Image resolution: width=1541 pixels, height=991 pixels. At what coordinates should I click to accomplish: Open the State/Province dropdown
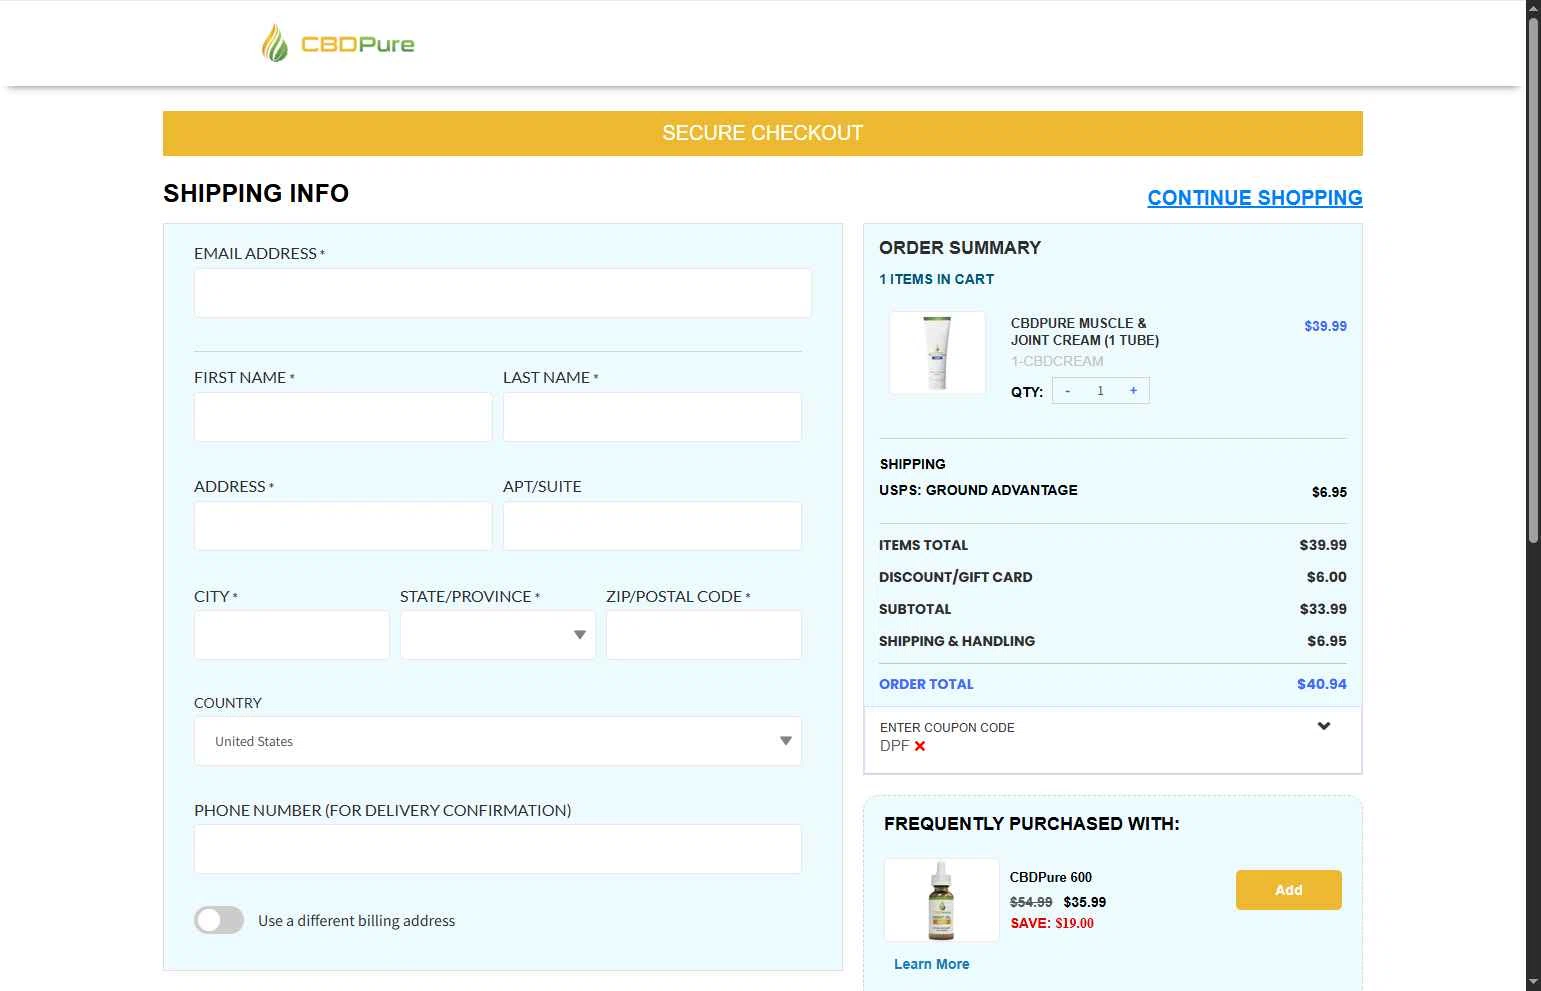point(498,635)
